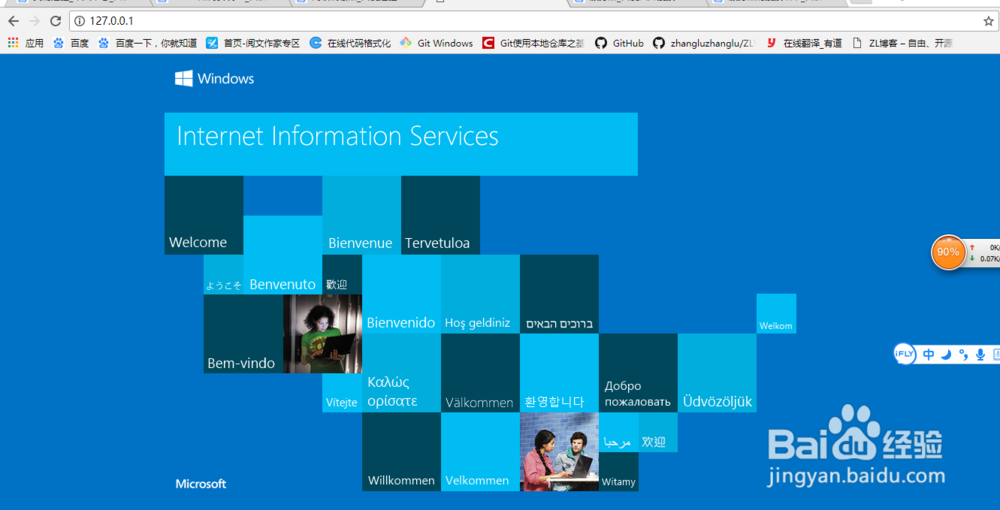Click the photo of woman holding laptop

(x=322, y=334)
